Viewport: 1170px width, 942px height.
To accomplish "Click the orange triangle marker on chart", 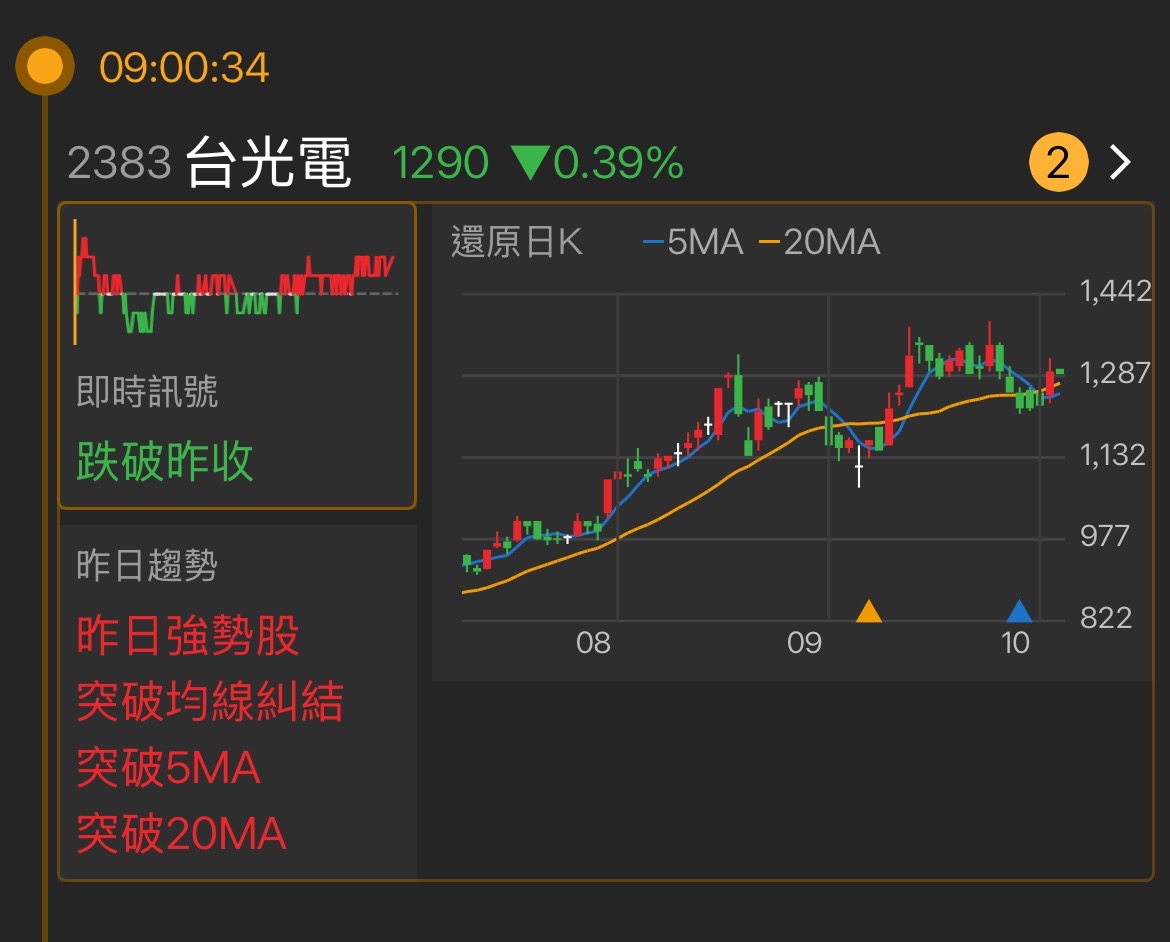I will click(x=868, y=611).
